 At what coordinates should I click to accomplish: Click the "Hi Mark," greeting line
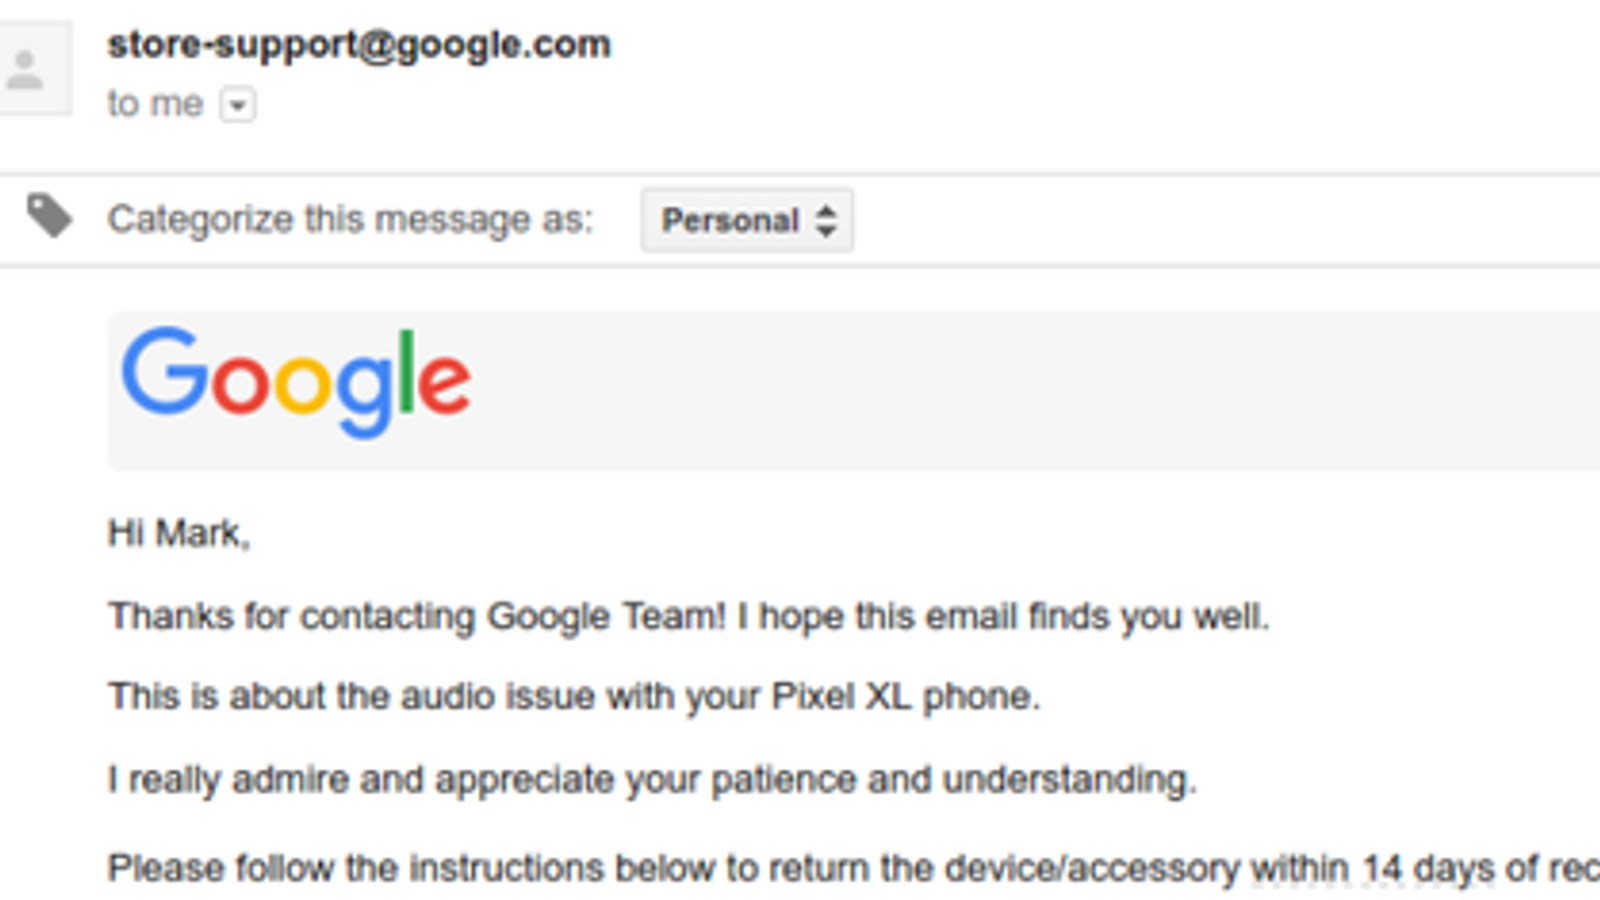coord(179,534)
